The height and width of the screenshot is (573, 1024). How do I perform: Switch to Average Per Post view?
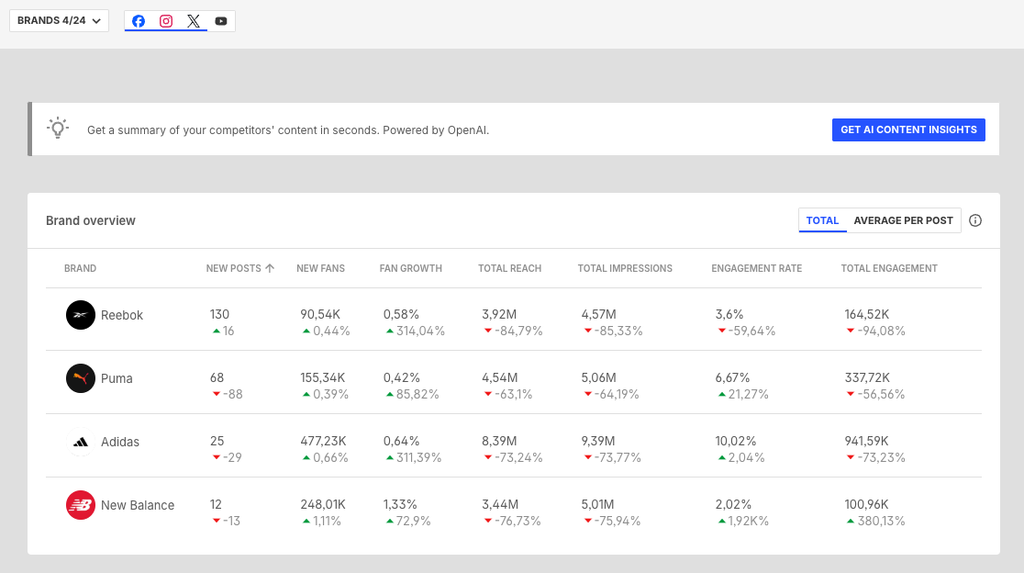[x=903, y=220]
